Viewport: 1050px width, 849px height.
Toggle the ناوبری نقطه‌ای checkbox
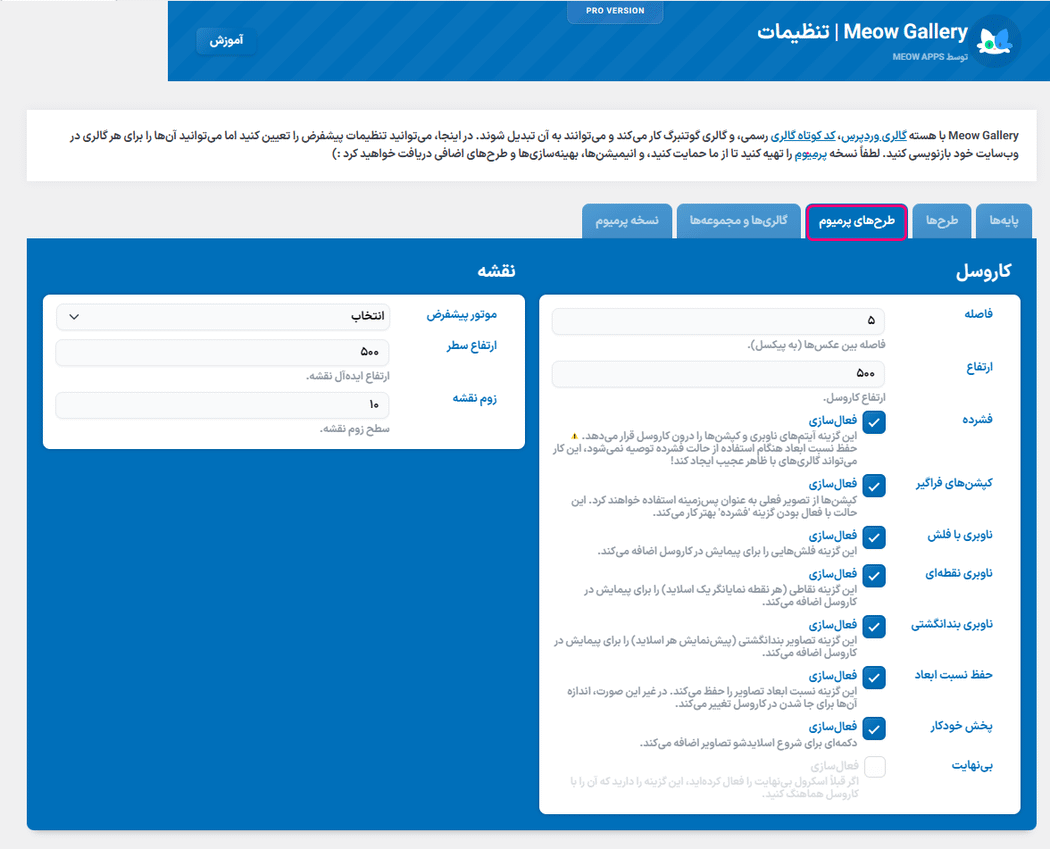click(873, 575)
